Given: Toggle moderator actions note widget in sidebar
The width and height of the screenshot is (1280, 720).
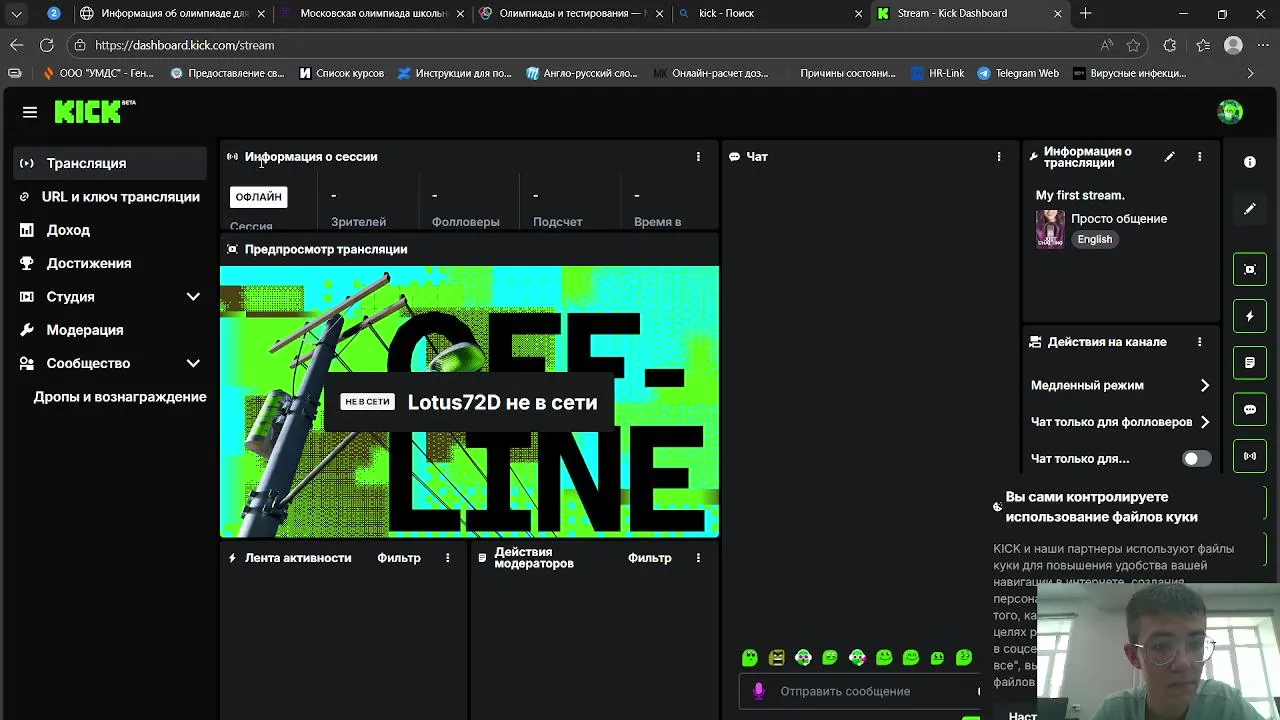Looking at the screenshot, I should coord(1250,363).
